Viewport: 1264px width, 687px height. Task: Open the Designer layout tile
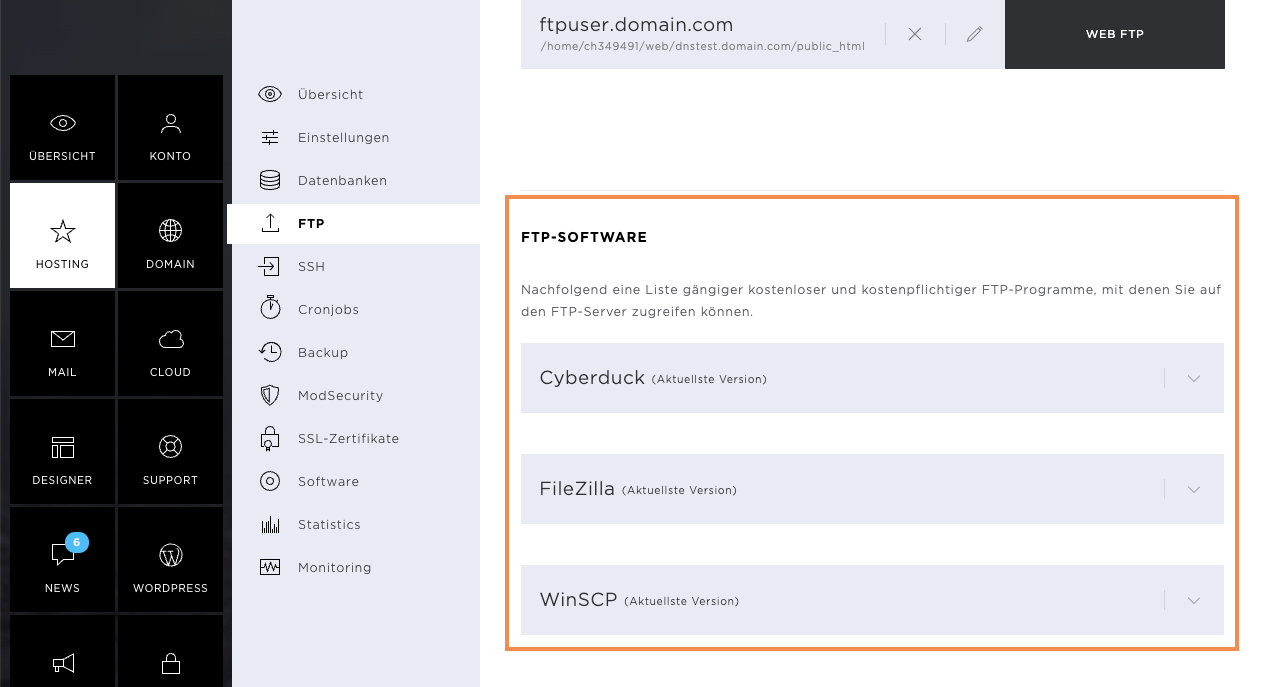pyautogui.click(x=62, y=451)
